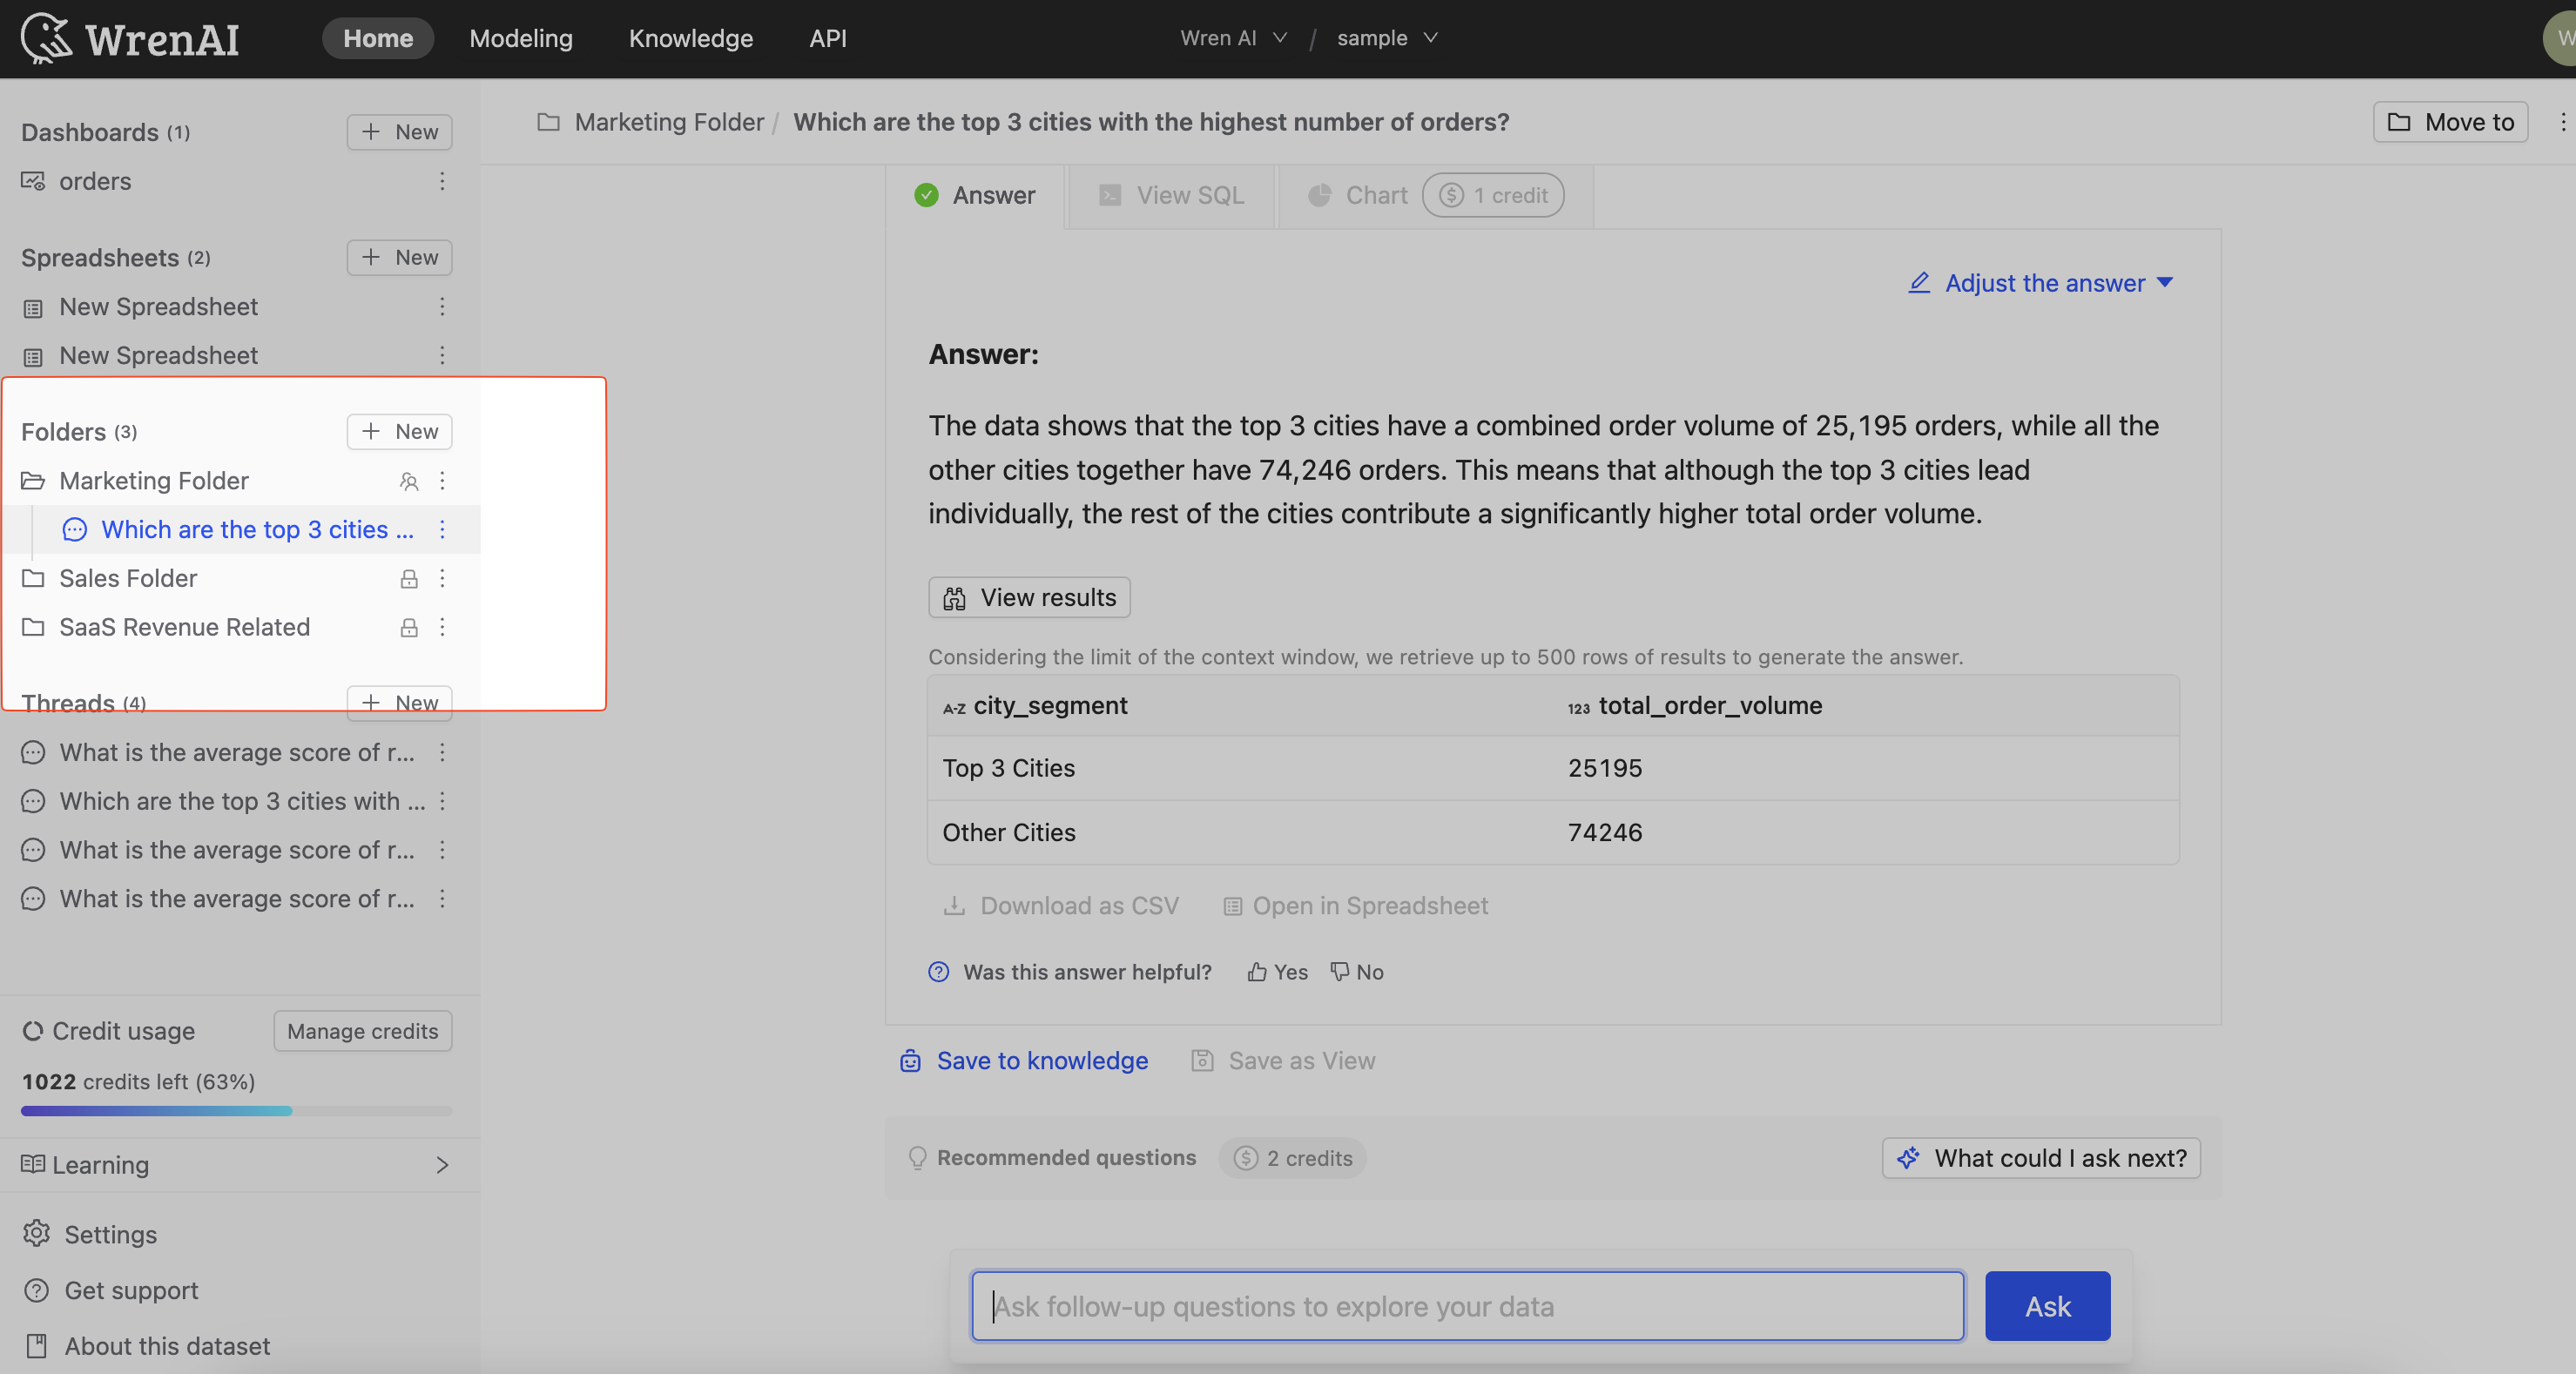Click user avatar in top right
Screen dimensions: 2576x1374
point(2562,38)
